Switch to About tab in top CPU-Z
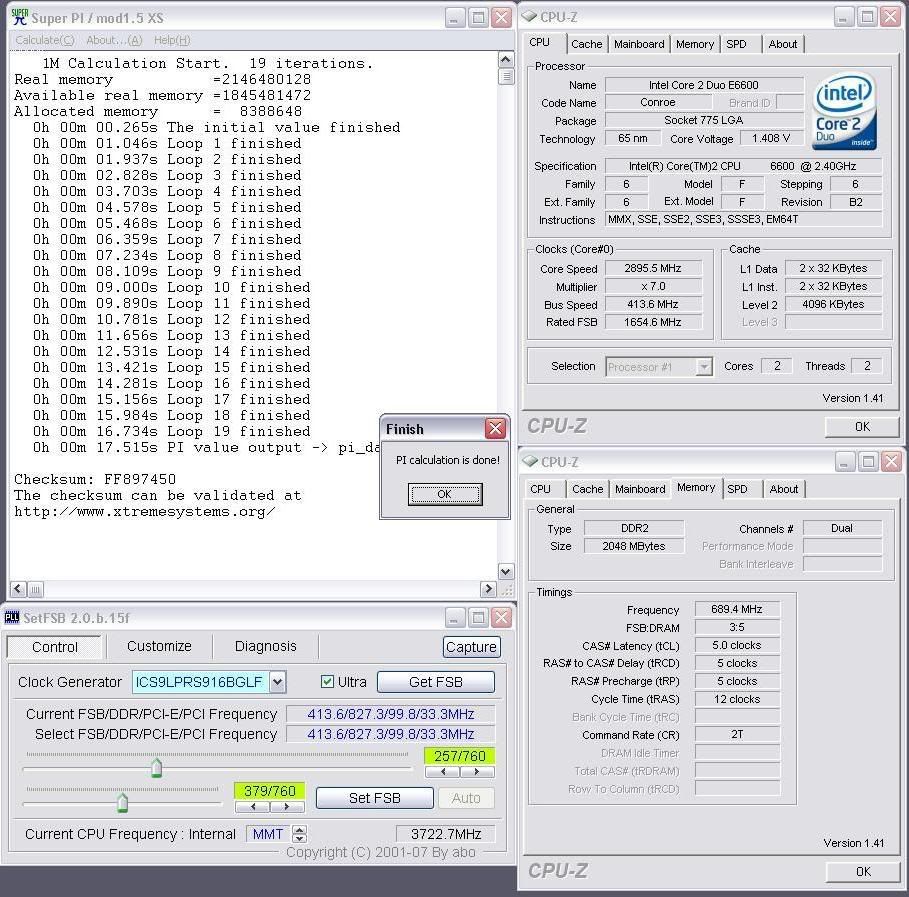Image resolution: width=909 pixels, height=897 pixels. tap(783, 44)
